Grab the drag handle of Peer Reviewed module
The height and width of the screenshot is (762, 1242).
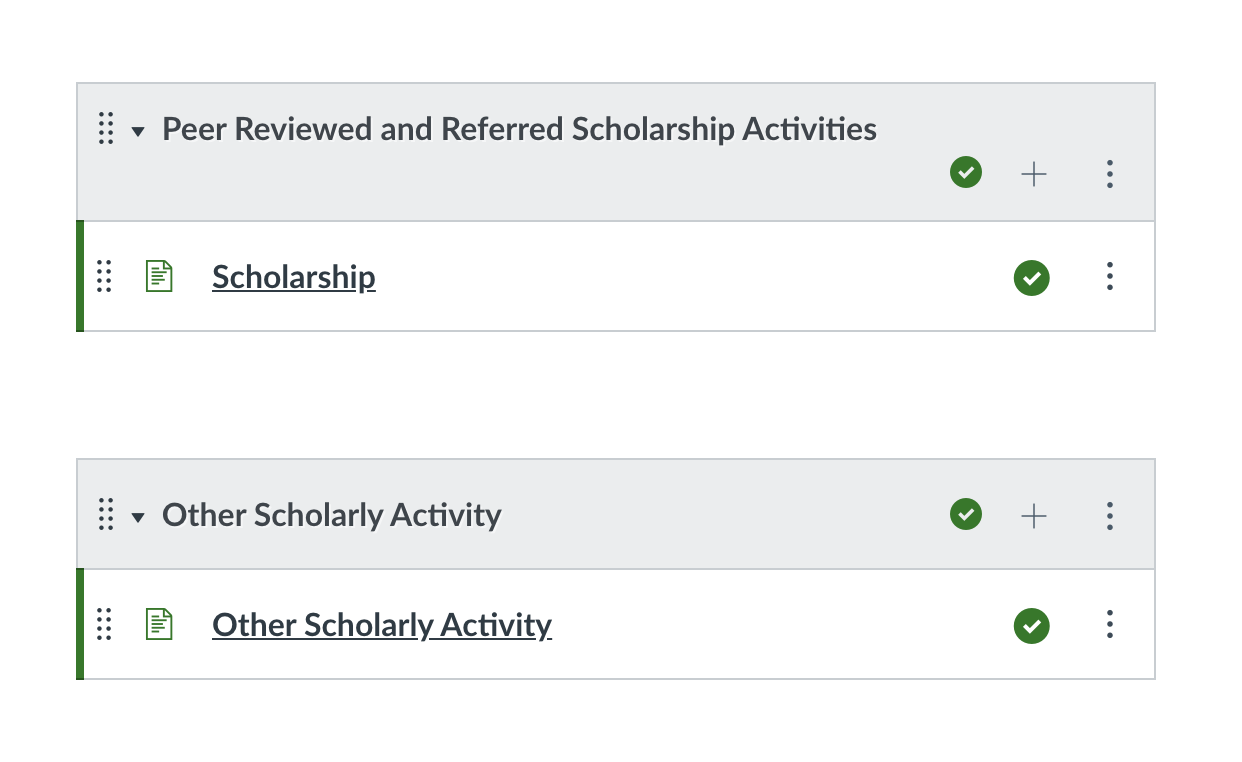point(106,129)
